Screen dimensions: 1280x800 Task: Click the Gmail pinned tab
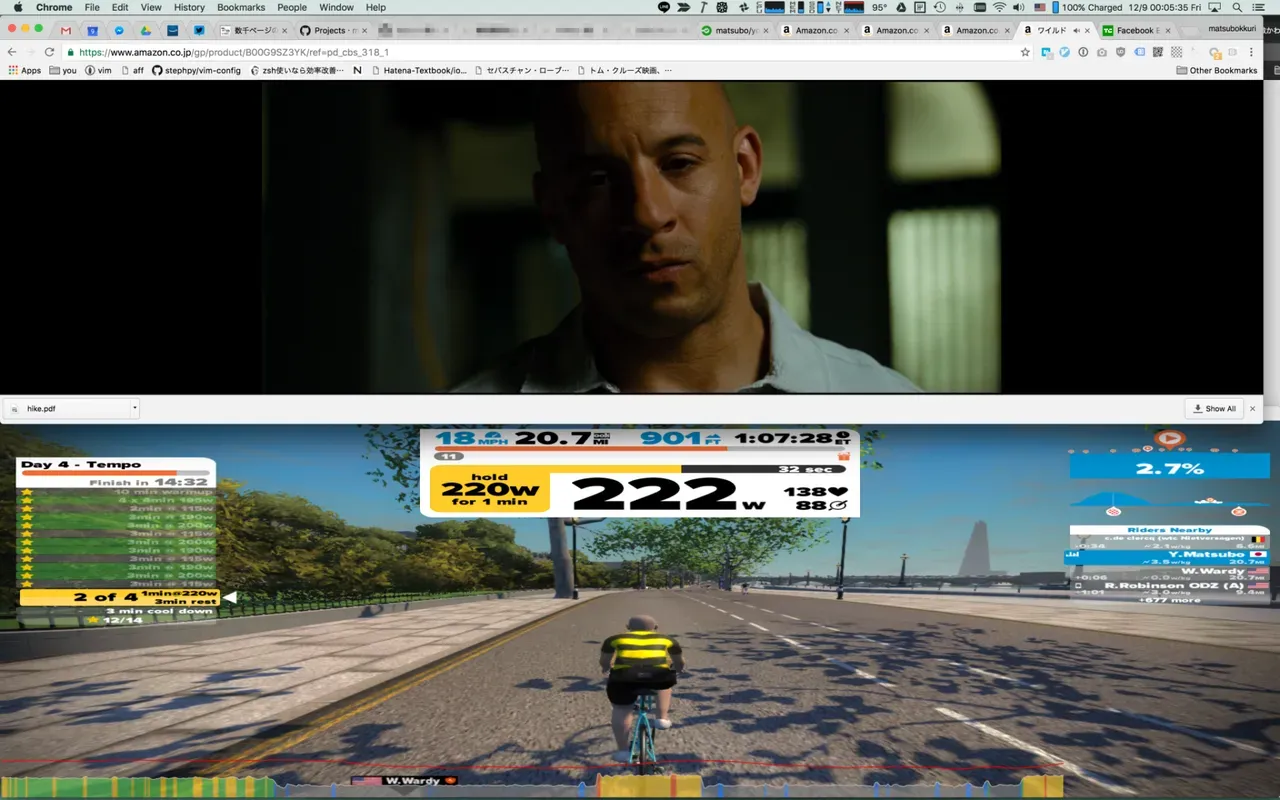[x=66, y=31]
